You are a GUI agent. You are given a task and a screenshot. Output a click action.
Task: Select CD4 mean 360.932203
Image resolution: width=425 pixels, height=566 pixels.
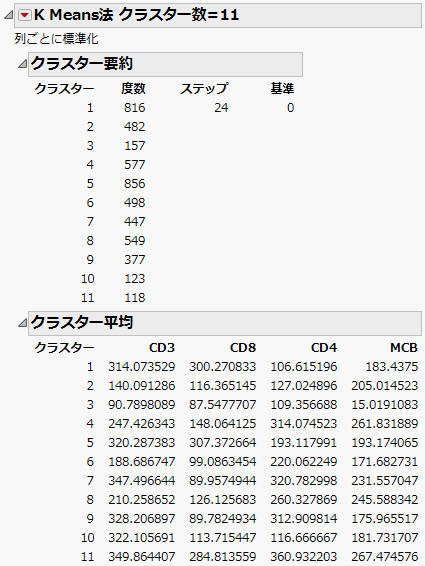tap(304, 557)
